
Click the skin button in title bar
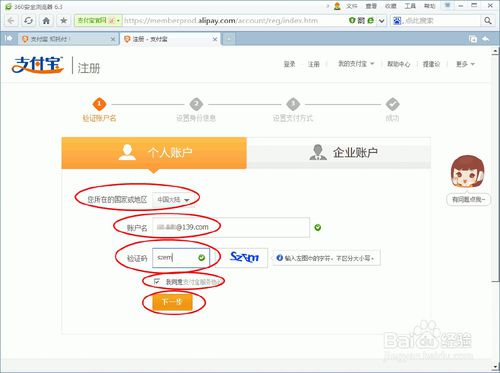[x=447, y=5]
